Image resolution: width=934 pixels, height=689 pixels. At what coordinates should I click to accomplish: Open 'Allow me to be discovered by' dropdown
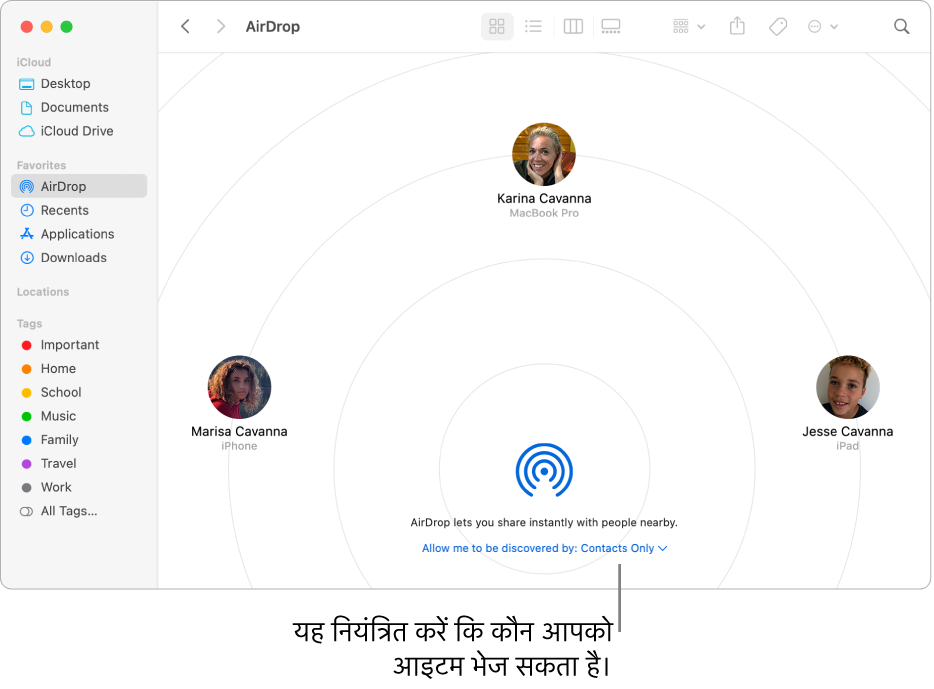coord(544,548)
